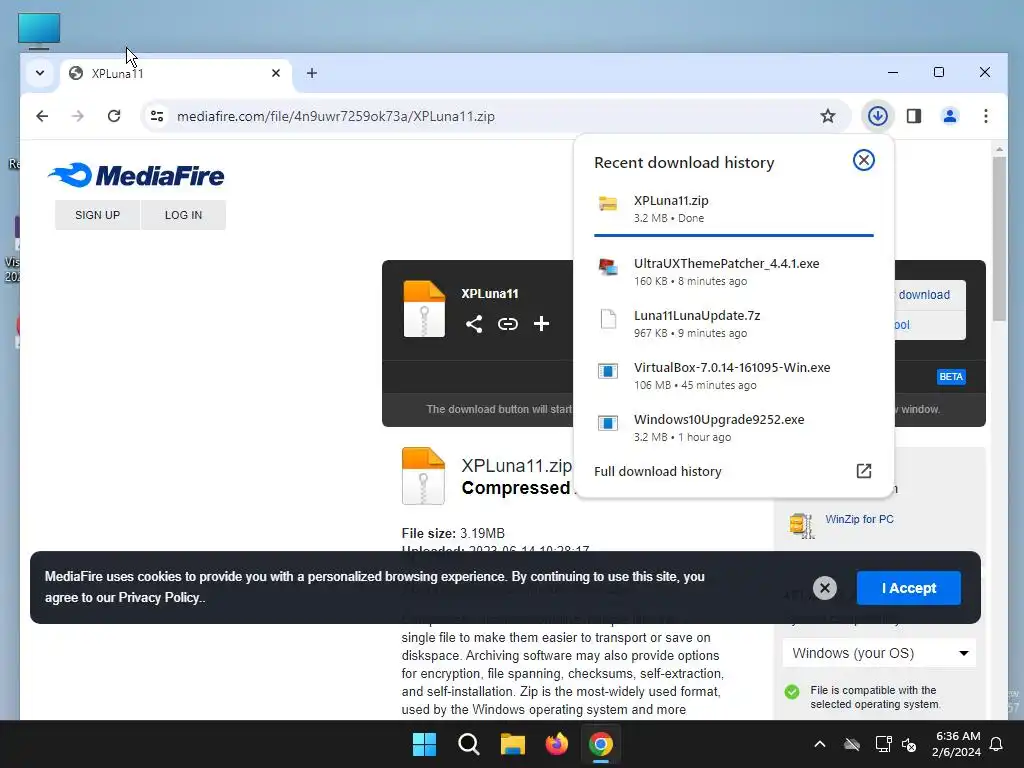The width and height of the screenshot is (1024, 768).
Task: Open the Chrome side panel
Action: tap(914, 116)
